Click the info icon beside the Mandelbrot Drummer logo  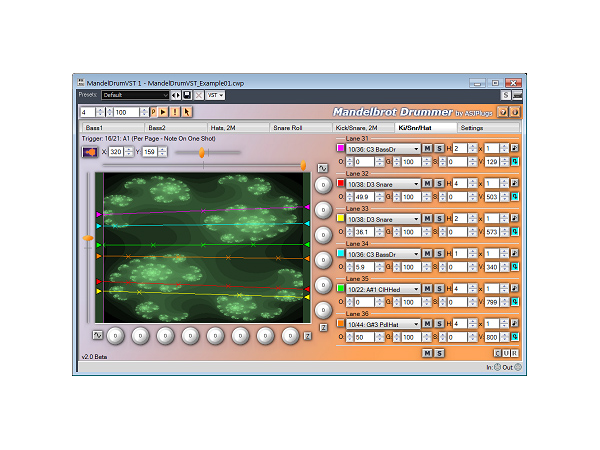(x=515, y=112)
